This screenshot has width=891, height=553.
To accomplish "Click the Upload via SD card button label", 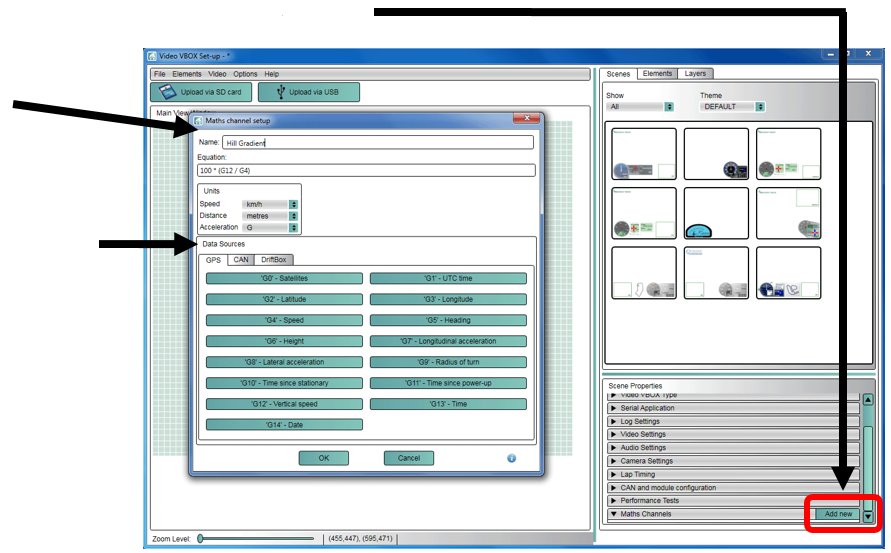I will [211, 92].
